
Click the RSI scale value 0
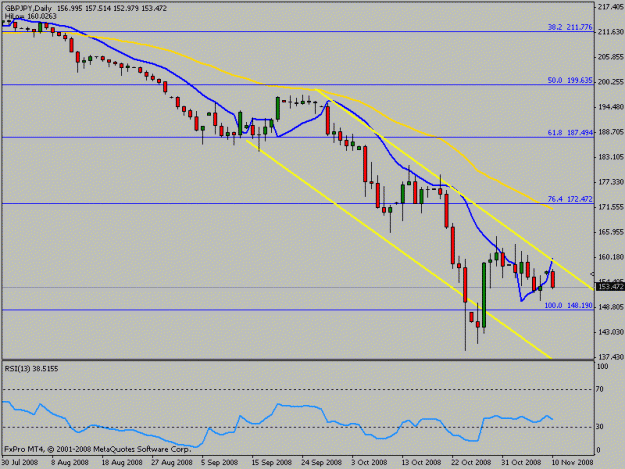598,450
